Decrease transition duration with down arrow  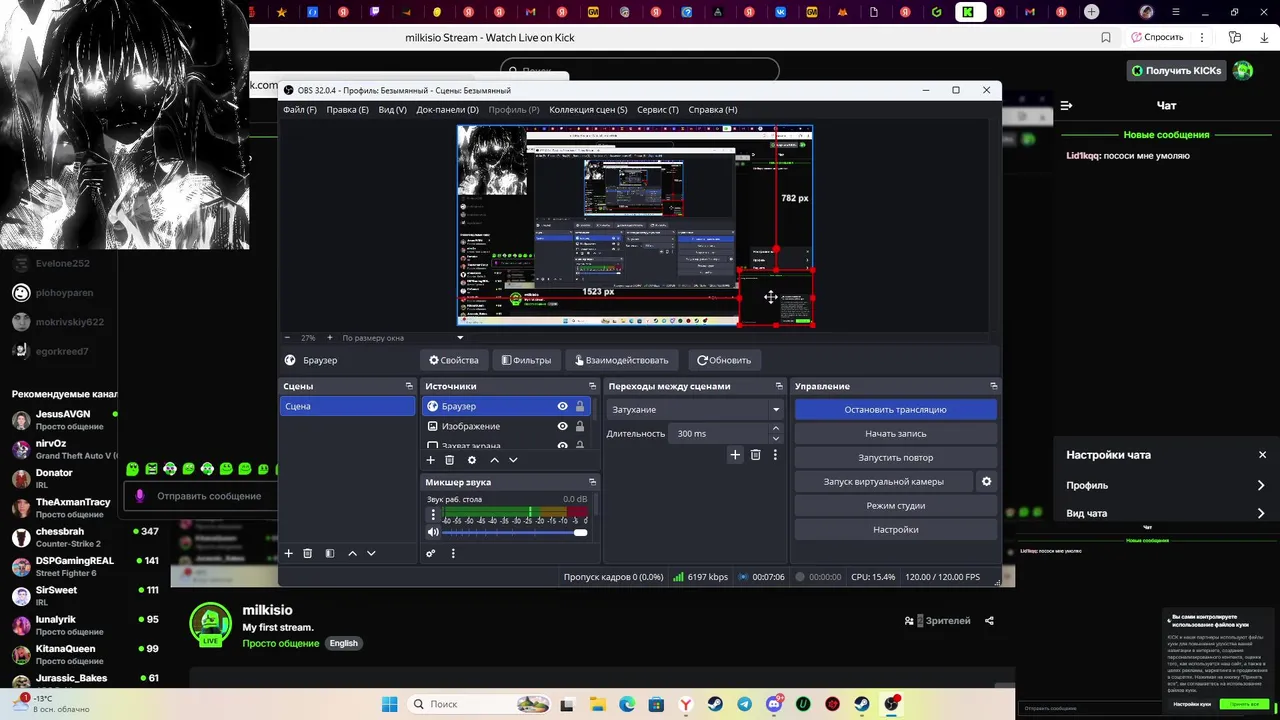point(776,438)
